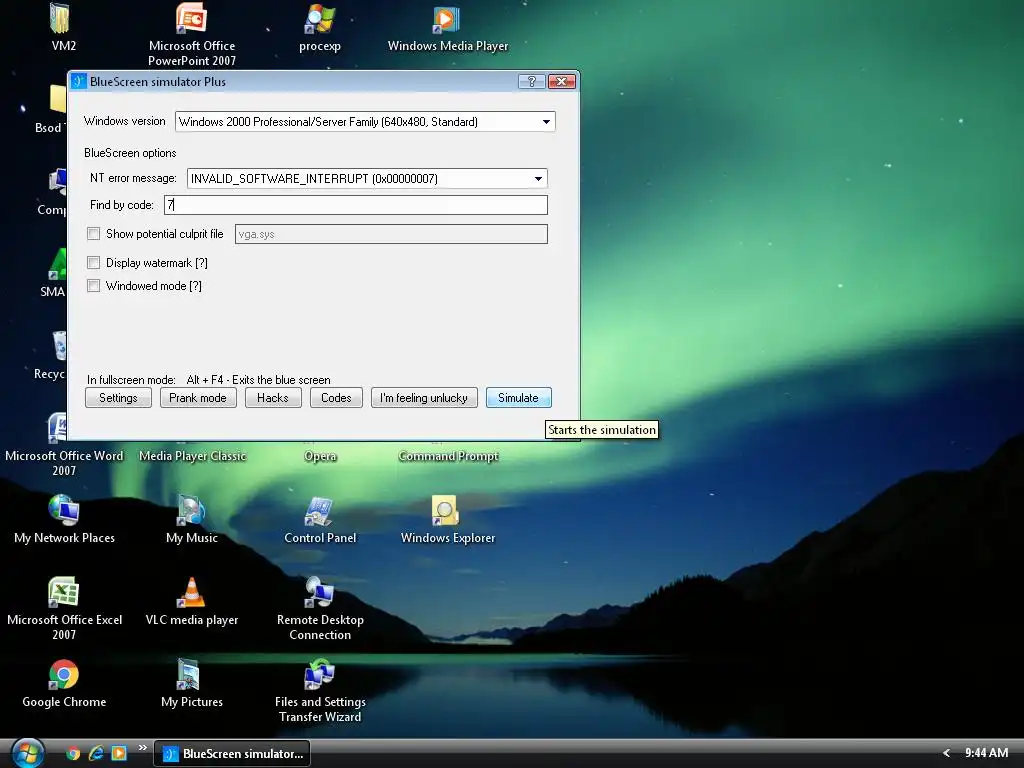Click the 9:44 AM taskbar clock

(986, 753)
